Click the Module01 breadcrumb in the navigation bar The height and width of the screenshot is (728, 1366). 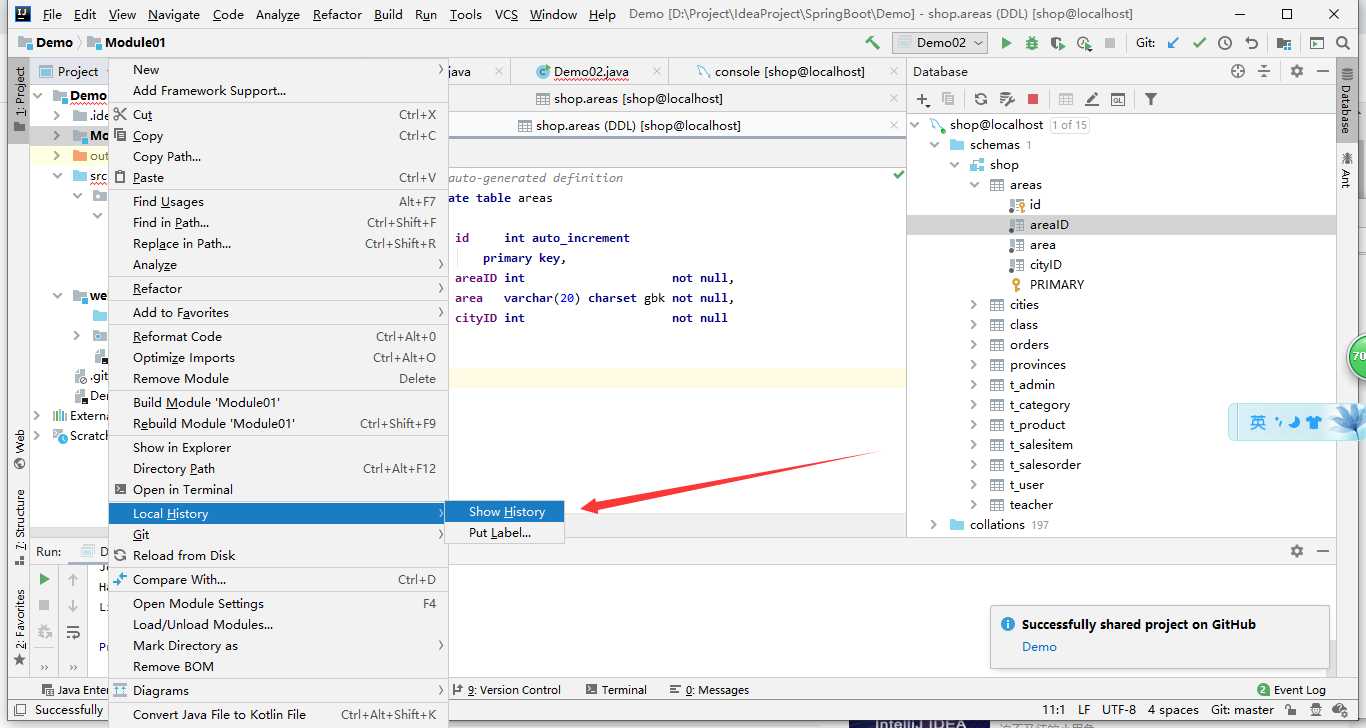pyautogui.click(x=127, y=43)
